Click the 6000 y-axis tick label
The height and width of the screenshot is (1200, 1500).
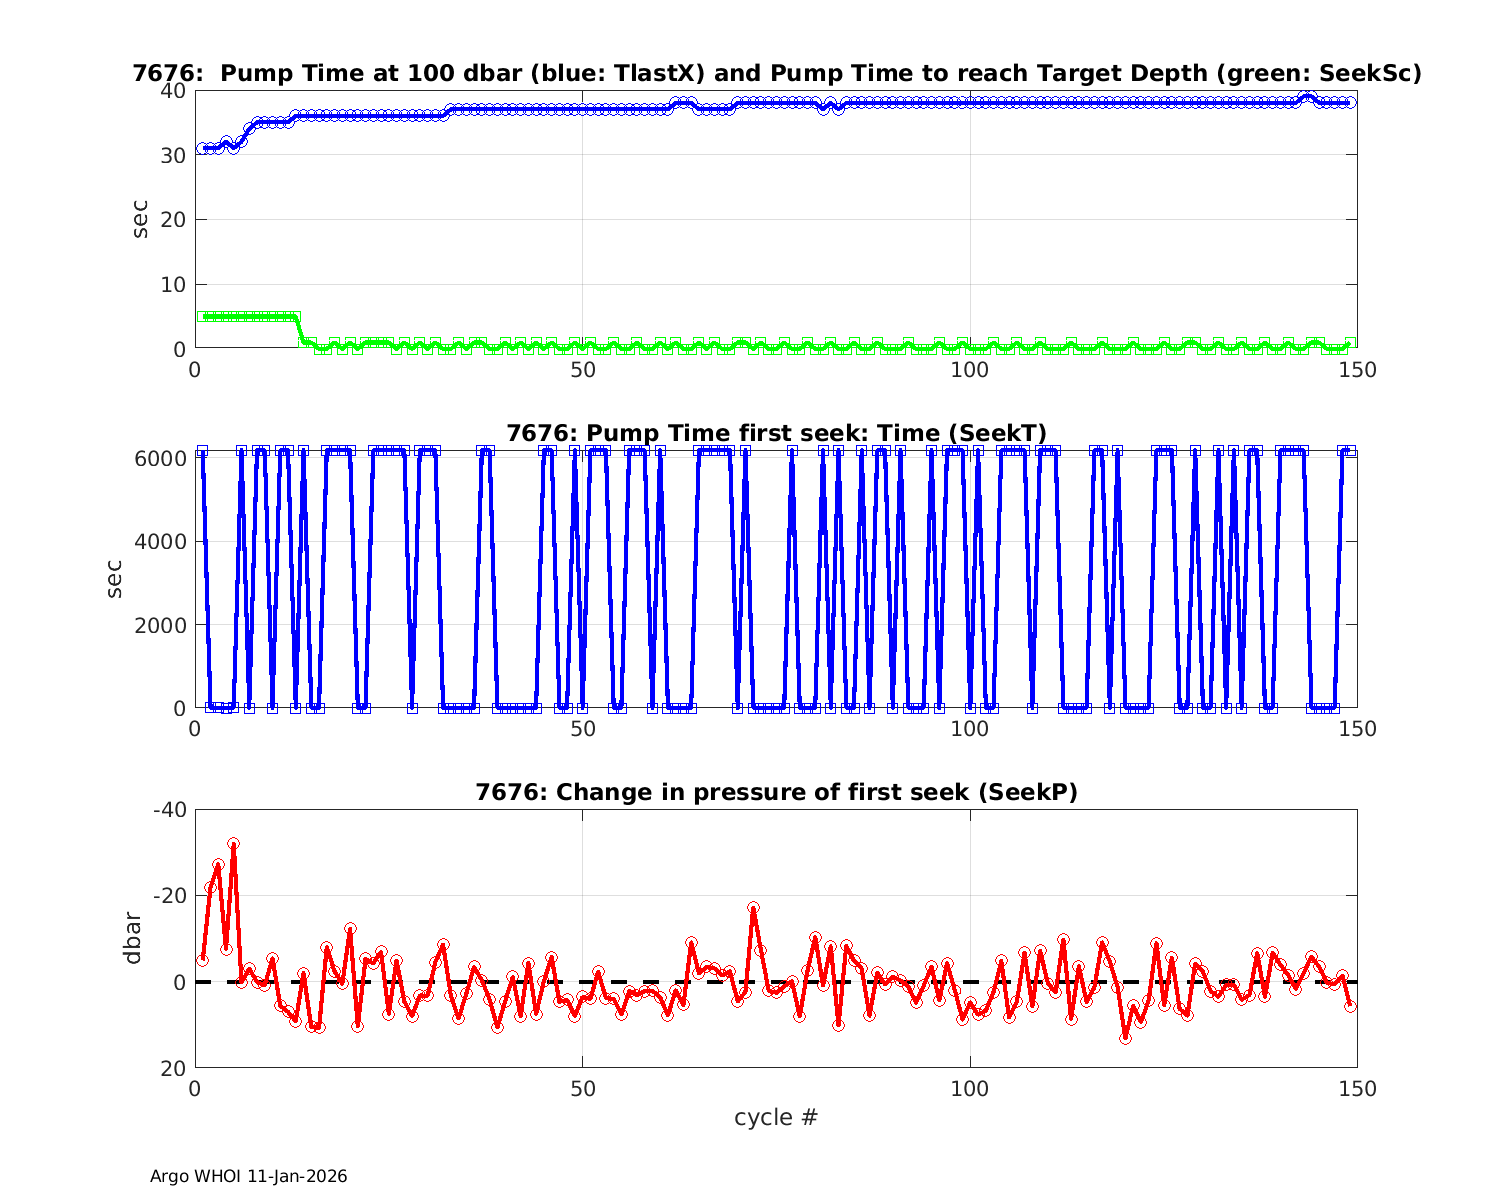(x=162, y=458)
